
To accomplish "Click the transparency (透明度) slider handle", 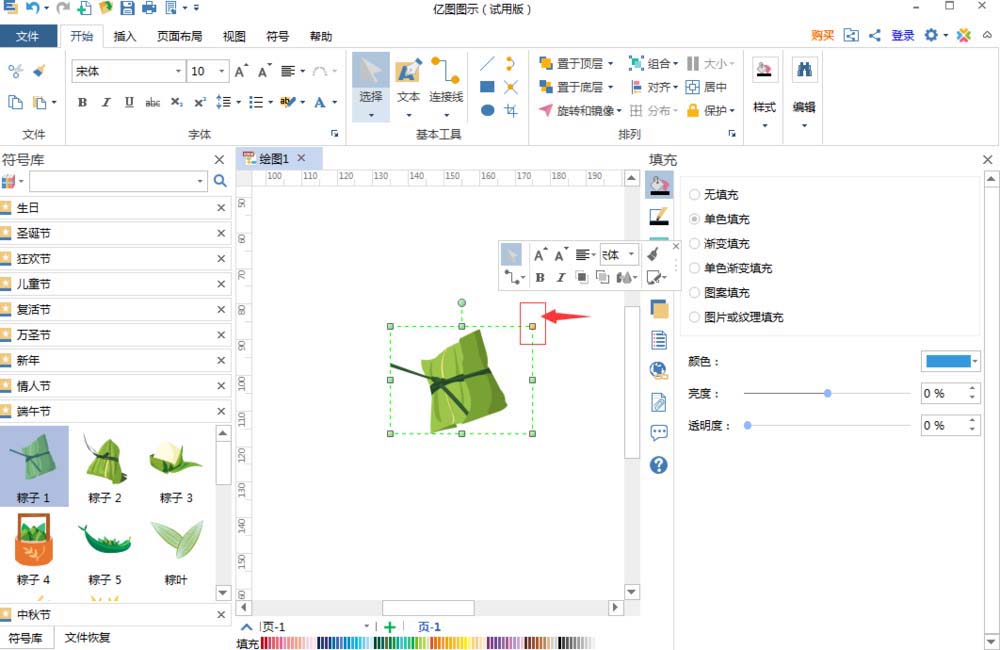I will pyautogui.click(x=747, y=425).
